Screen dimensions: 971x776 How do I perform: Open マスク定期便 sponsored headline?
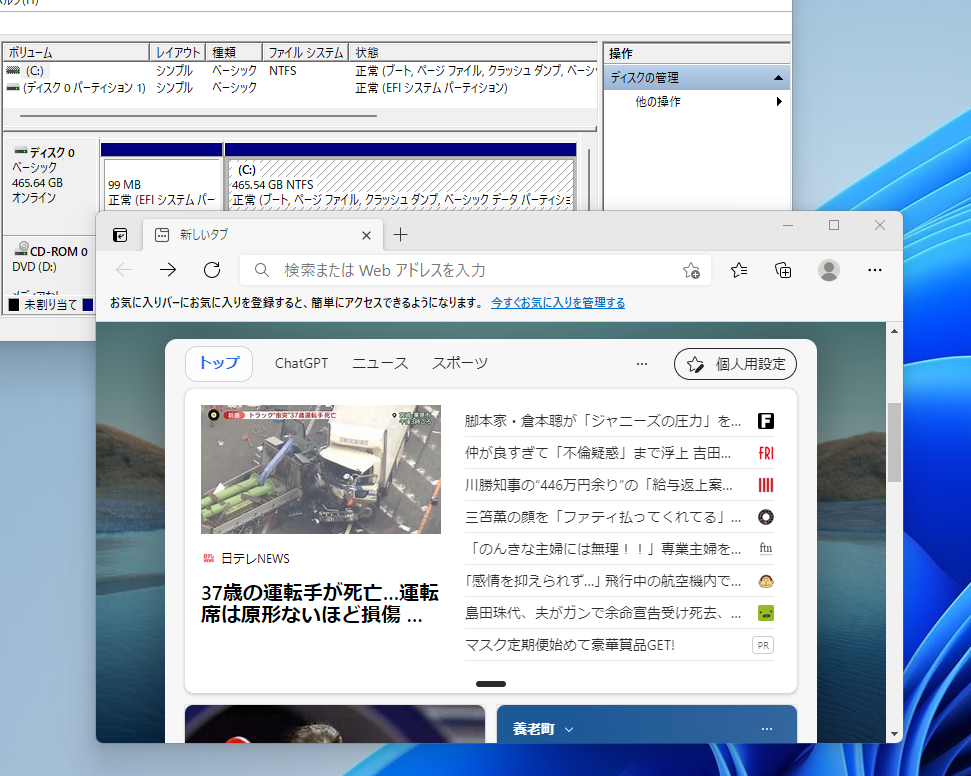click(570, 645)
